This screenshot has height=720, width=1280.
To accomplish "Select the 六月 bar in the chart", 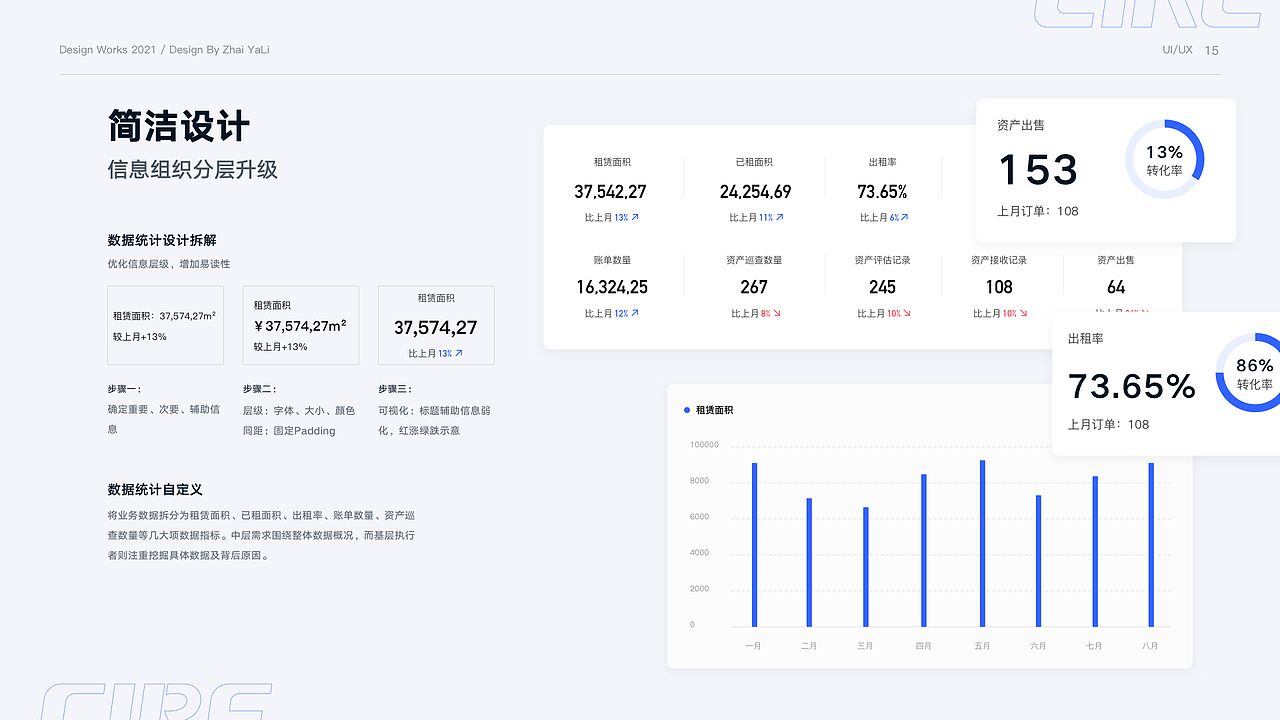I will tap(1039, 561).
